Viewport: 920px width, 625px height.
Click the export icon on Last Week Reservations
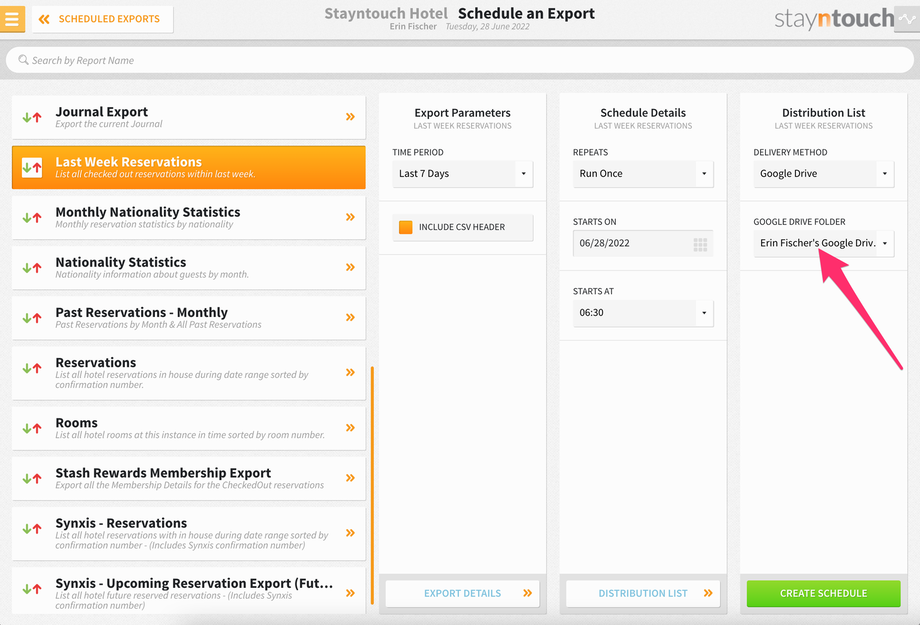(32, 168)
